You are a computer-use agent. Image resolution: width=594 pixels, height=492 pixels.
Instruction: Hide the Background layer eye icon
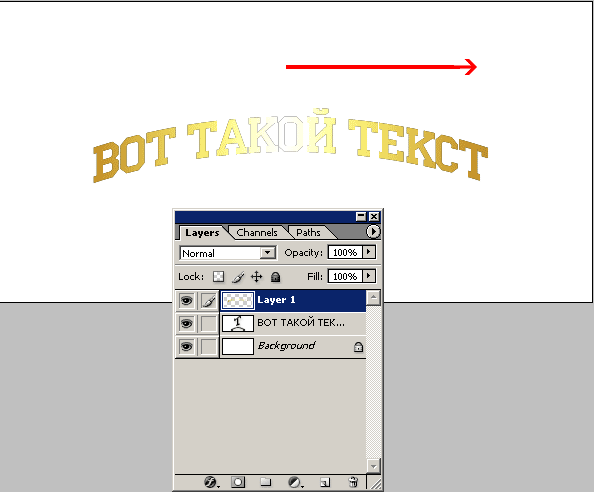pyautogui.click(x=186, y=347)
